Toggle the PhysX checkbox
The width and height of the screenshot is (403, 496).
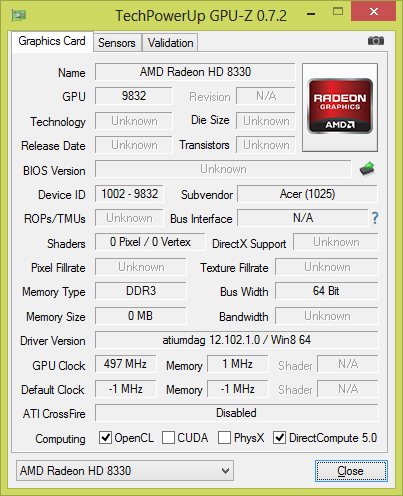pos(224,437)
